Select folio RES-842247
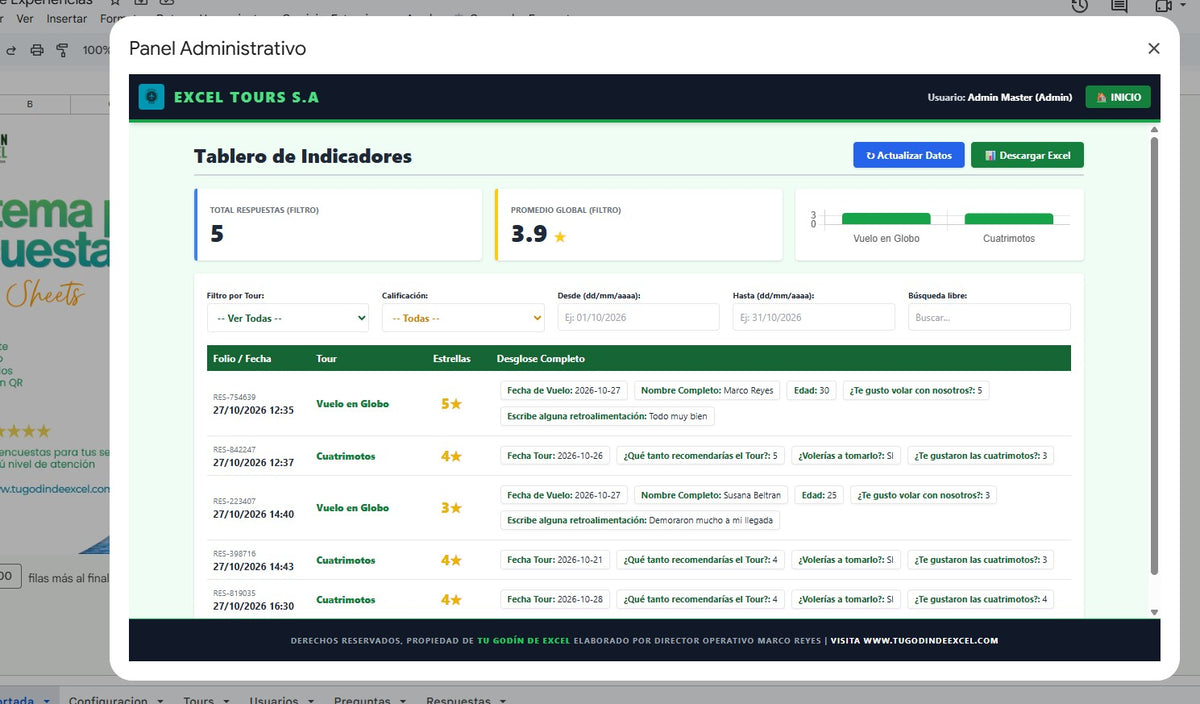The height and width of the screenshot is (704, 1200). (234, 449)
